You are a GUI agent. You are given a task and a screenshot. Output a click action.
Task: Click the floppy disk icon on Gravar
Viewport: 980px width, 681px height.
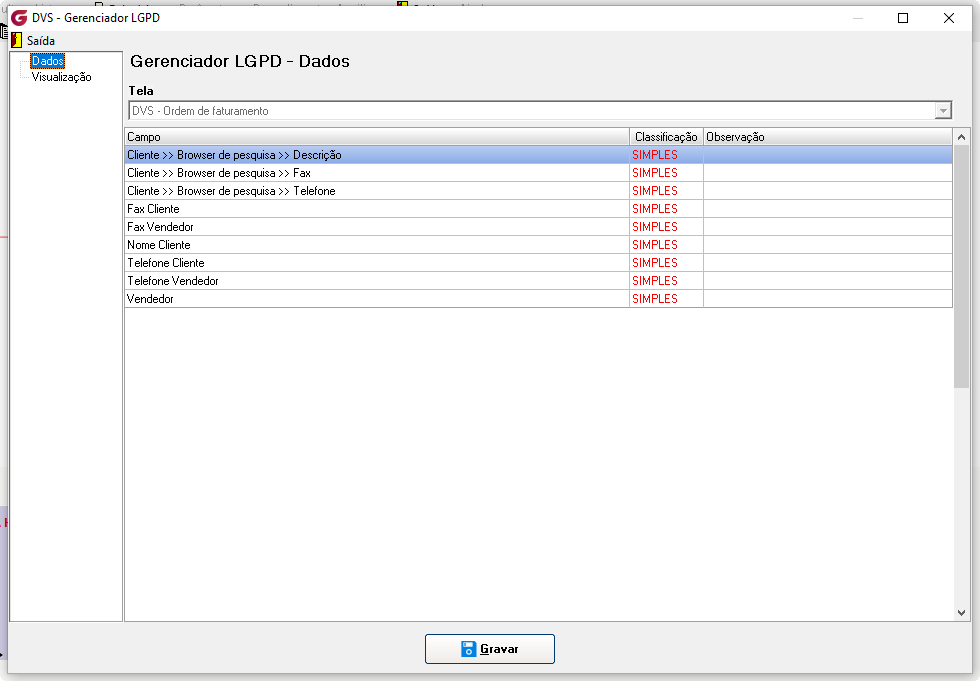tap(469, 649)
